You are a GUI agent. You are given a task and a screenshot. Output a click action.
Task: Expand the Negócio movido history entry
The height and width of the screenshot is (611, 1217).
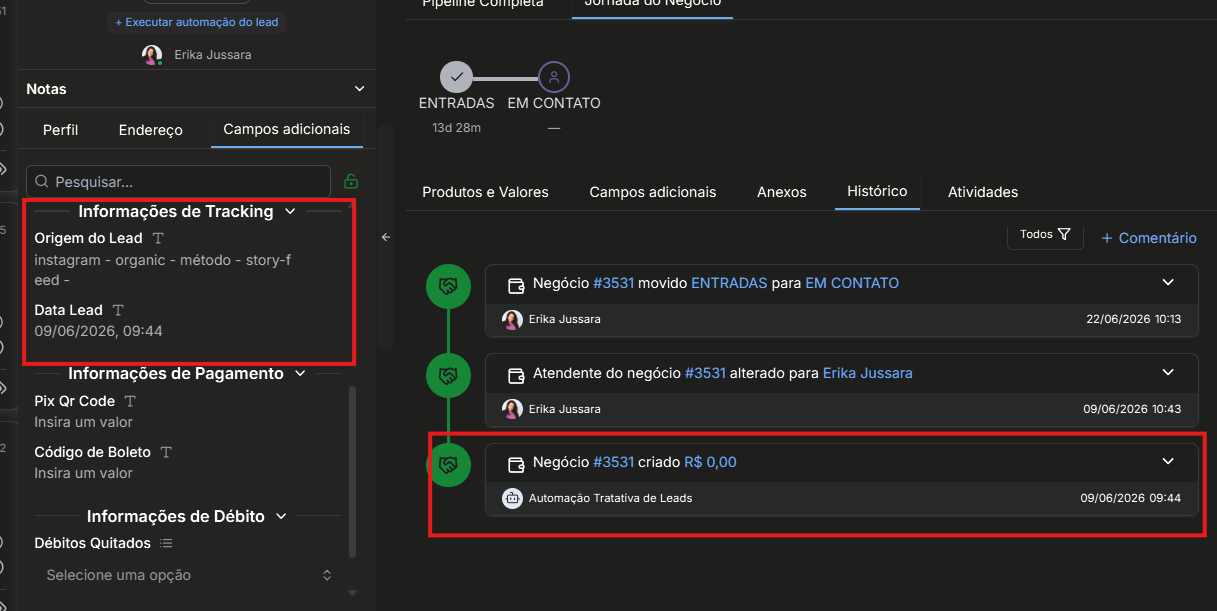(x=1167, y=283)
